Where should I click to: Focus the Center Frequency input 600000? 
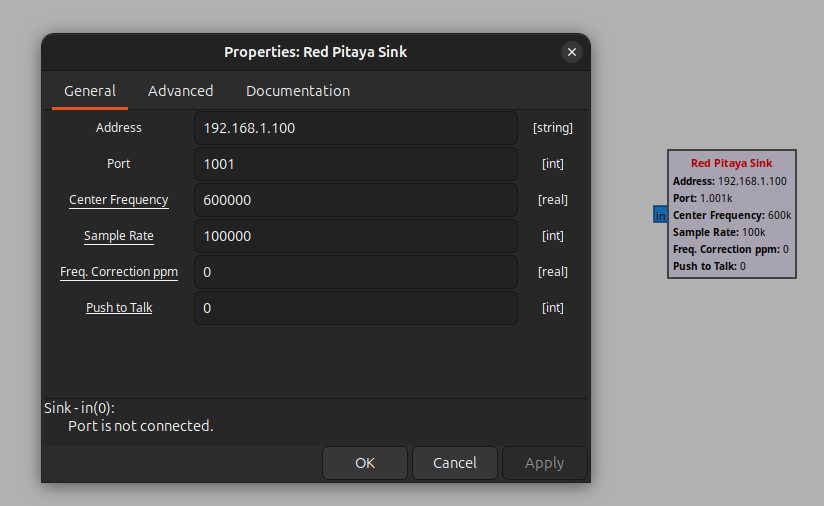click(x=356, y=200)
